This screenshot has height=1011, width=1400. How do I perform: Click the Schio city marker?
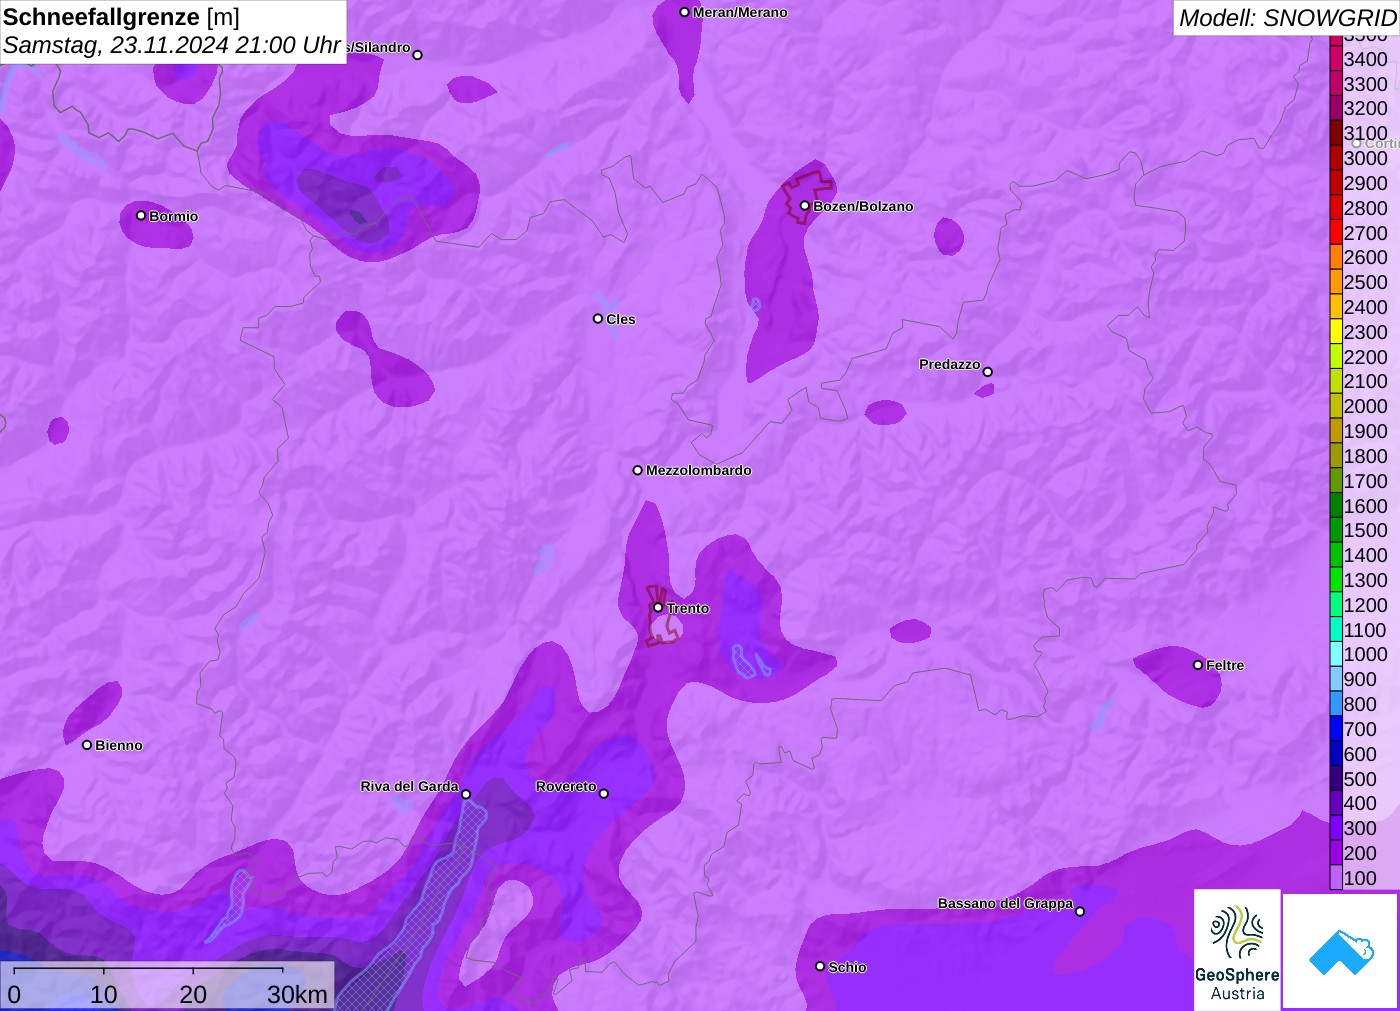(820, 966)
